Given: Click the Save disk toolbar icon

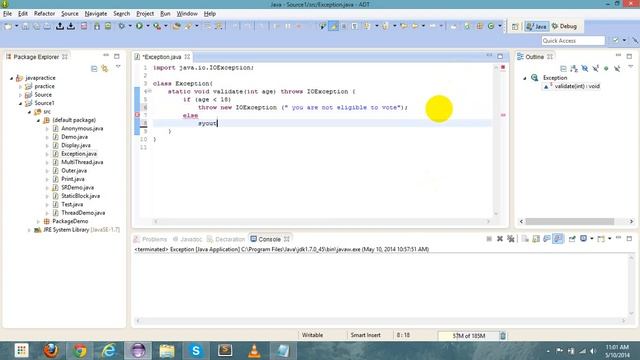Looking at the screenshot, I should (25, 26).
